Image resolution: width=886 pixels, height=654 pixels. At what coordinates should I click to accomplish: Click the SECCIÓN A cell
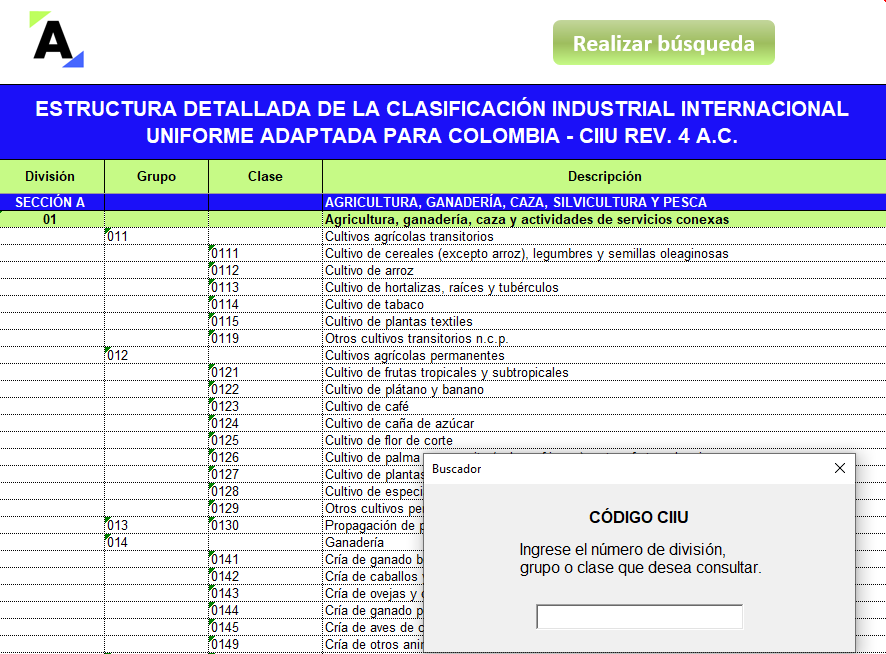point(52,202)
